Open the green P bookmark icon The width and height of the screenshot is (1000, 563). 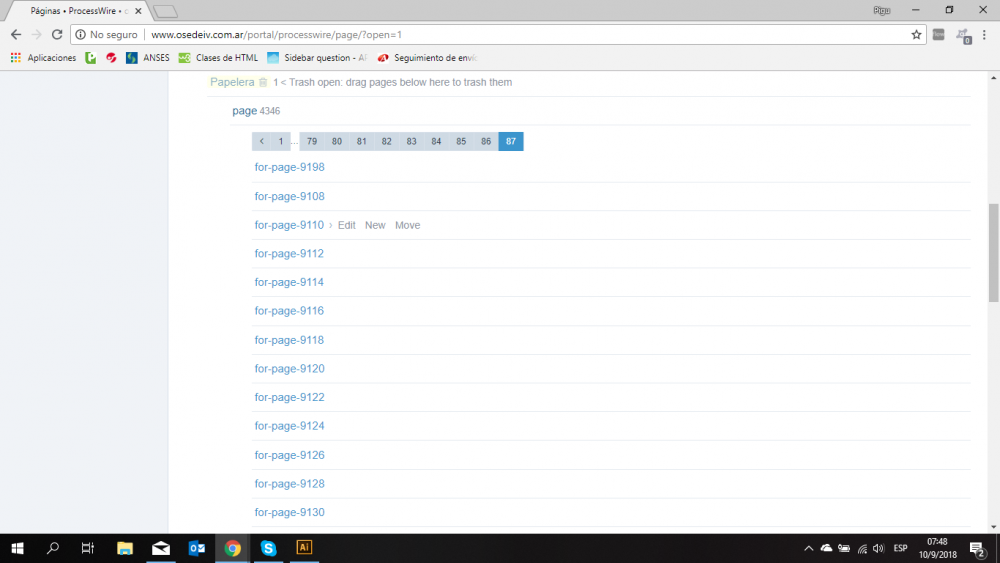coord(91,57)
